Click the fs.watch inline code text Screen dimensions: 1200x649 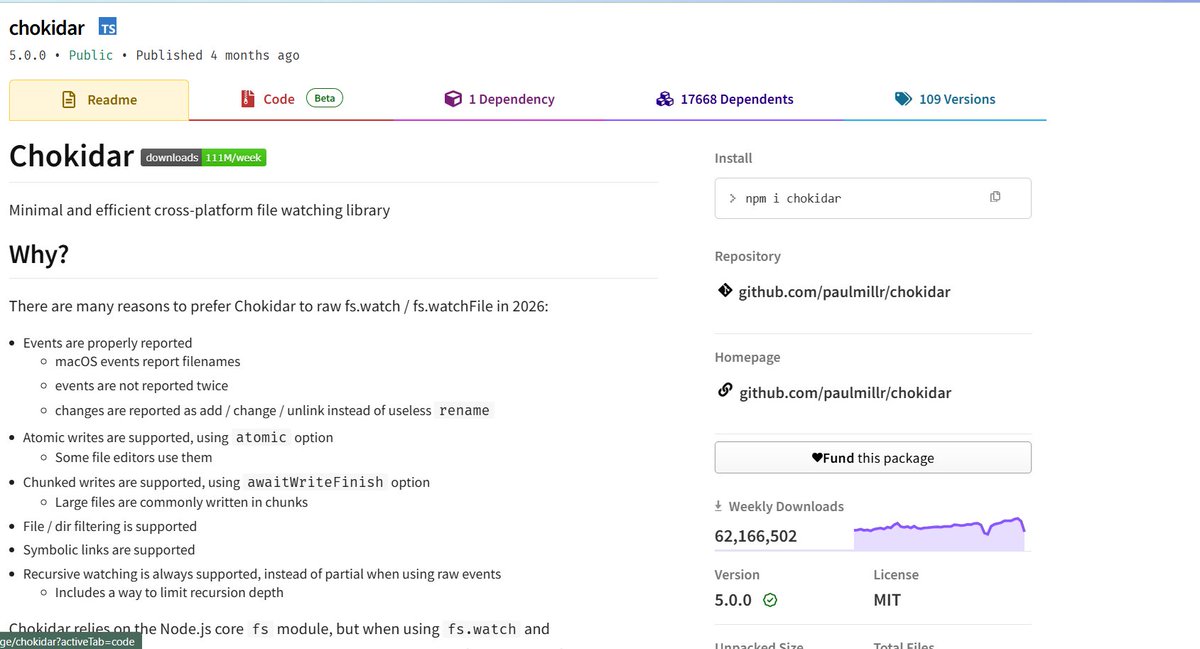click(x=482, y=629)
